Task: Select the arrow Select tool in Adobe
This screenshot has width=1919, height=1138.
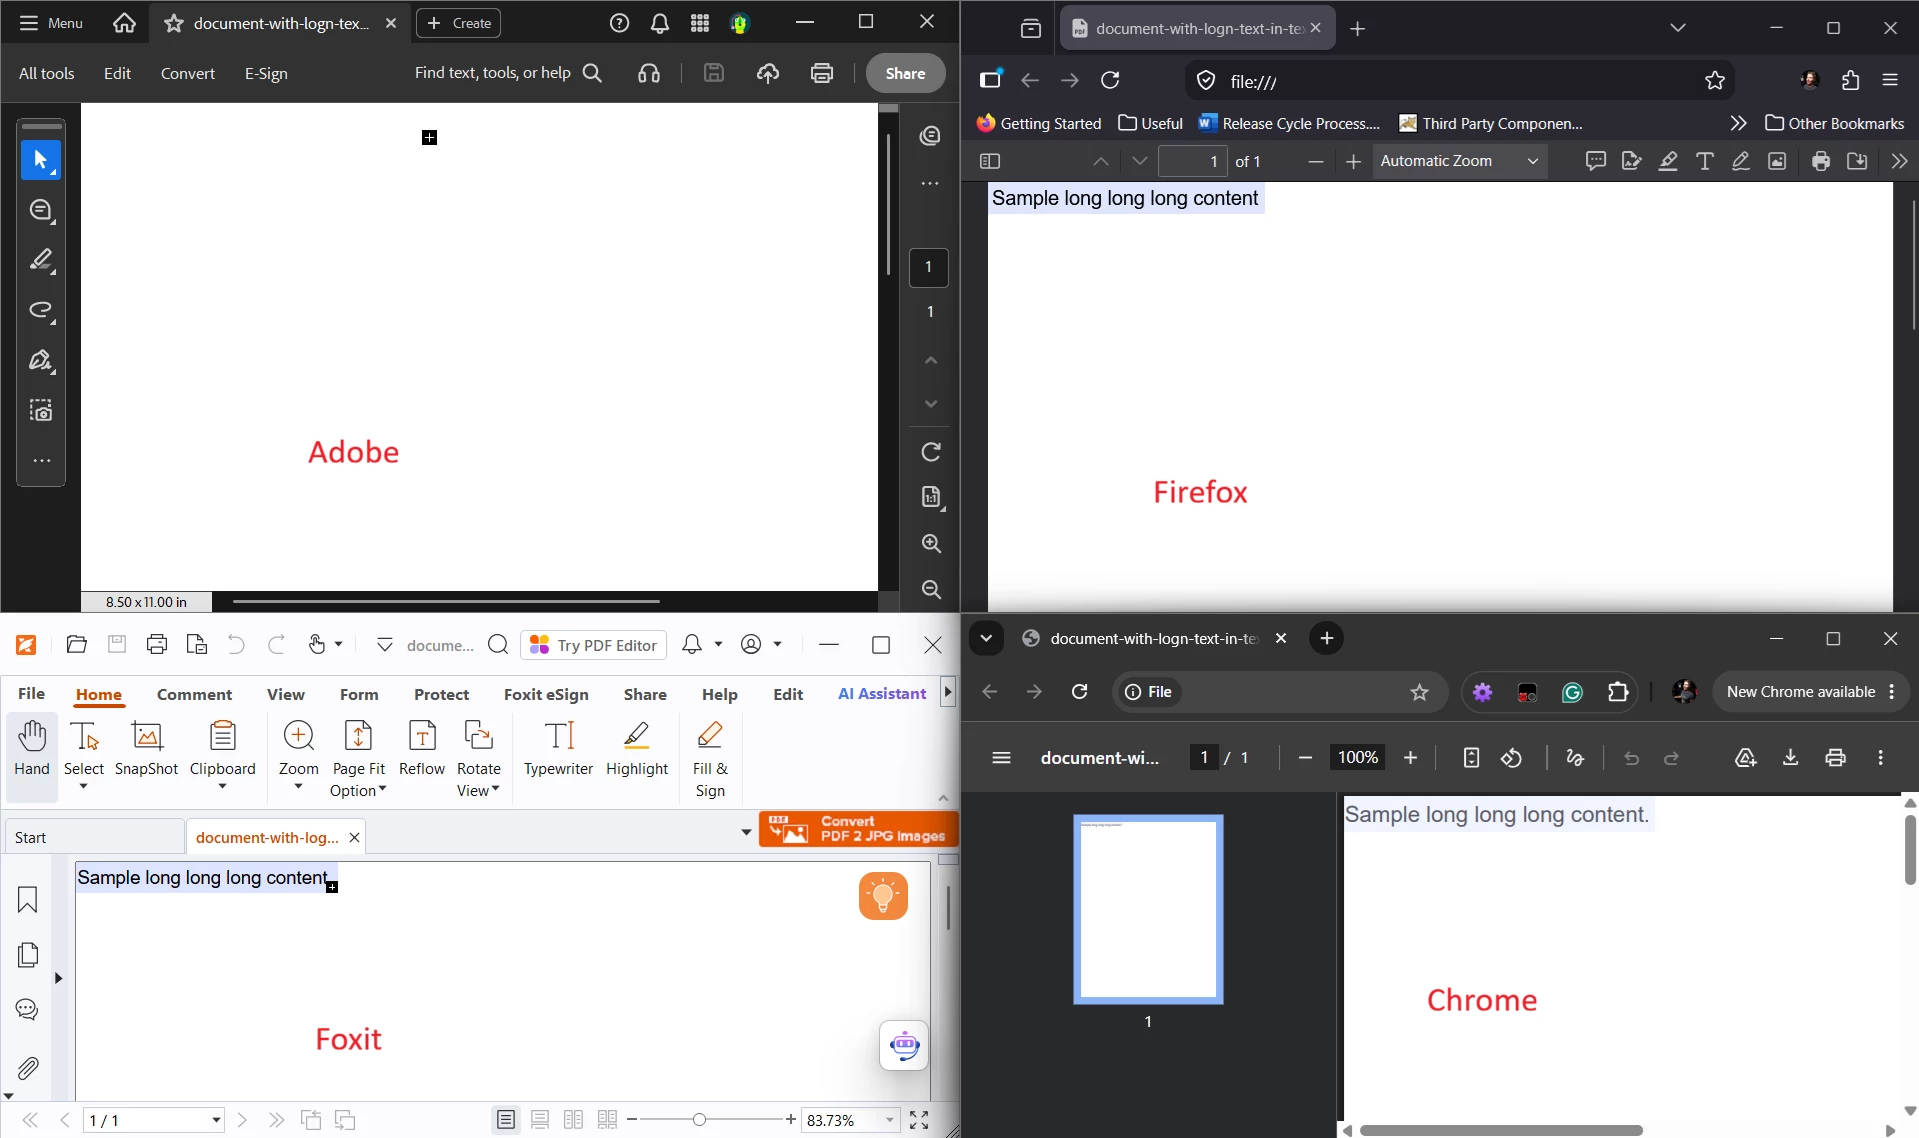Action: click(41, 160)
